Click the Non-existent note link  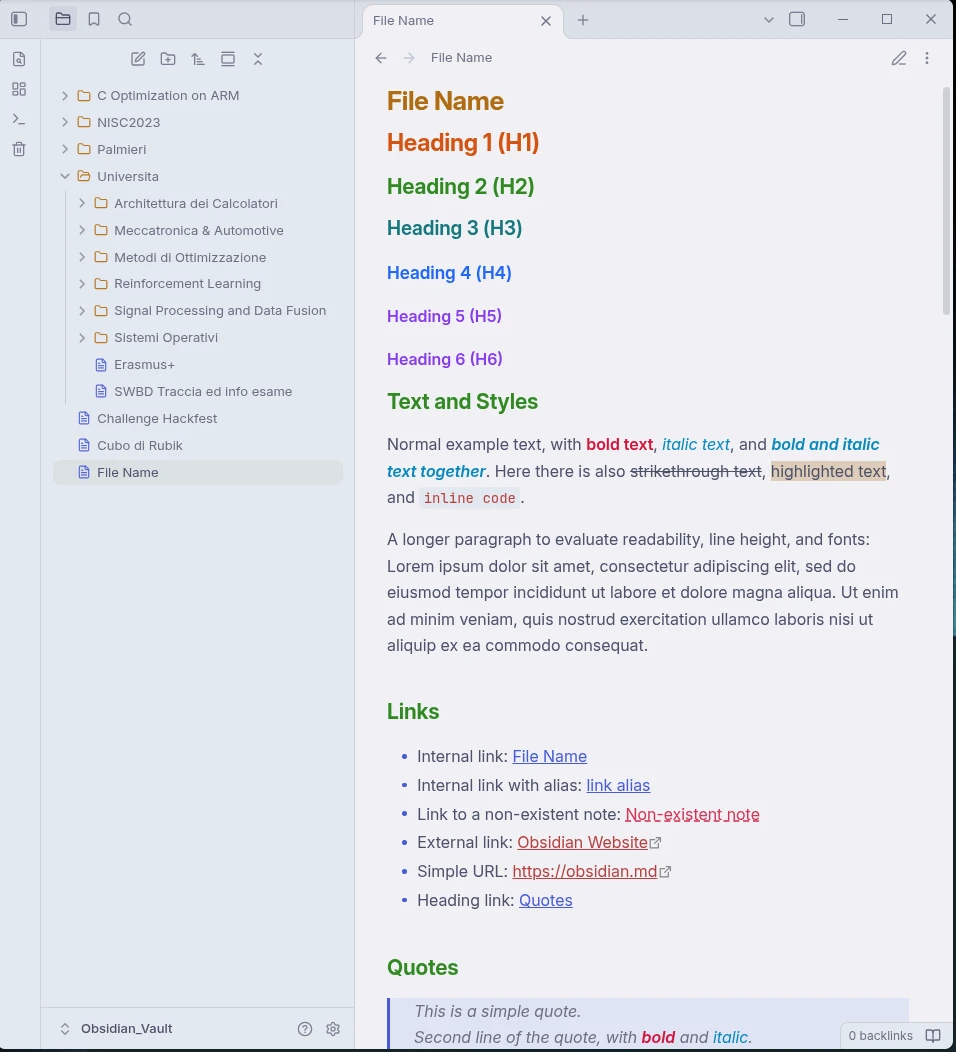(692, 814)
